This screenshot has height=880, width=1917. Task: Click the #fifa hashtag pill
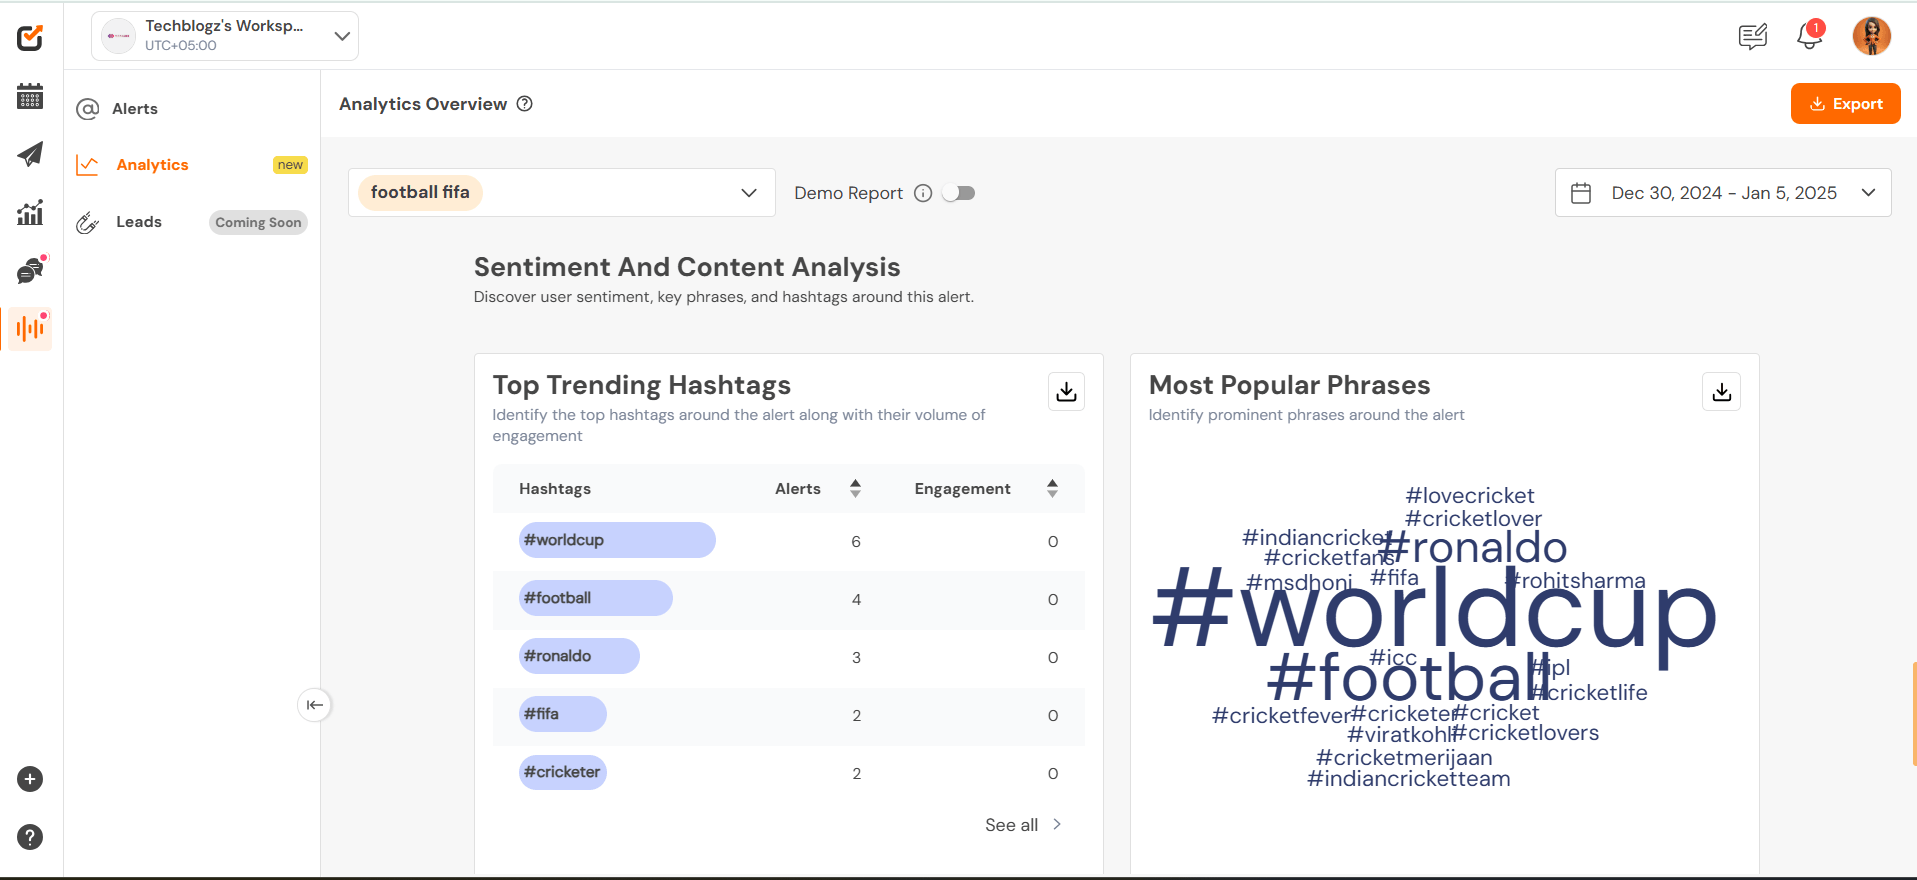coord(563,714)
